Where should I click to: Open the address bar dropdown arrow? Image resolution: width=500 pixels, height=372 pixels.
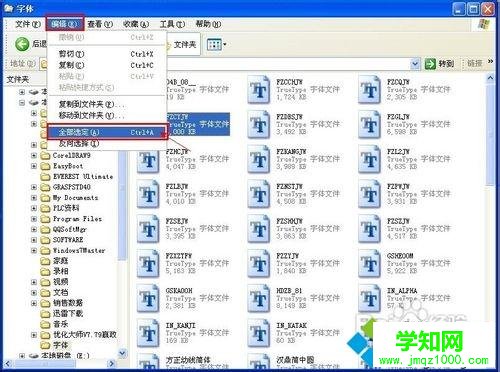tap(415, 63)
